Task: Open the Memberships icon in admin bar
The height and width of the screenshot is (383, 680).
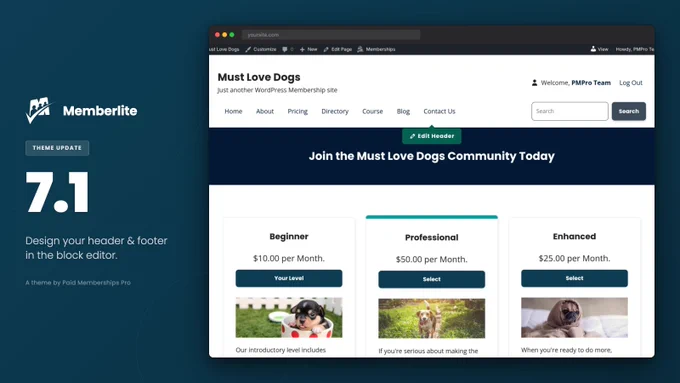Action: click(x=360, y=49)
